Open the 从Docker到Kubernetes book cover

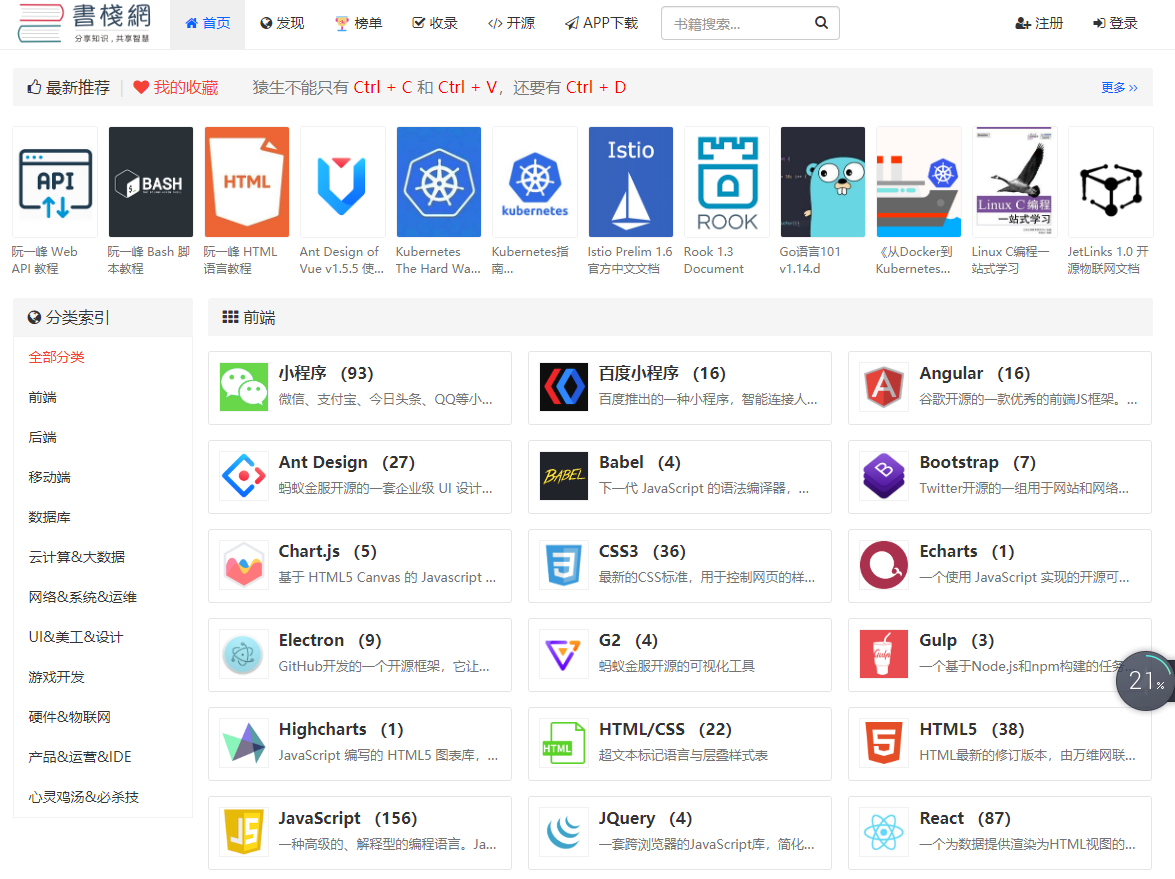point(919,182)
